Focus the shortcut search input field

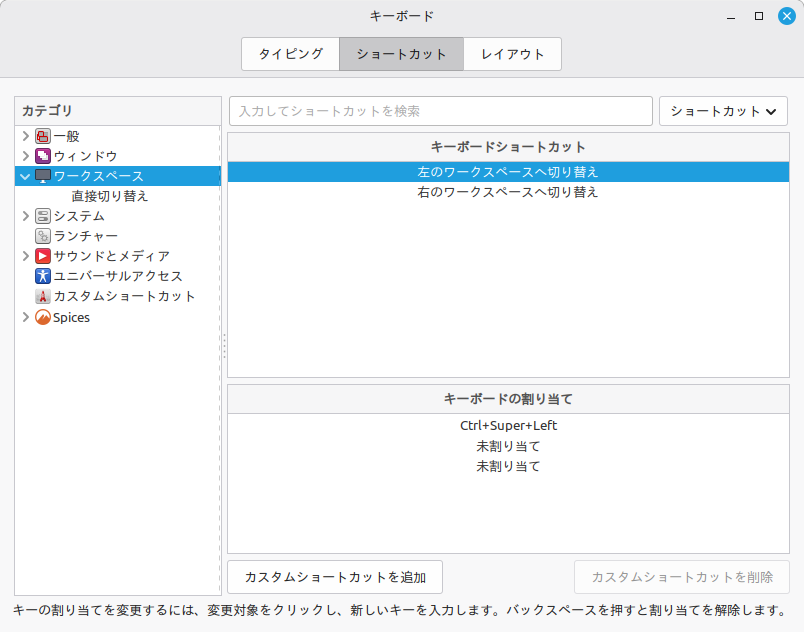440,111
